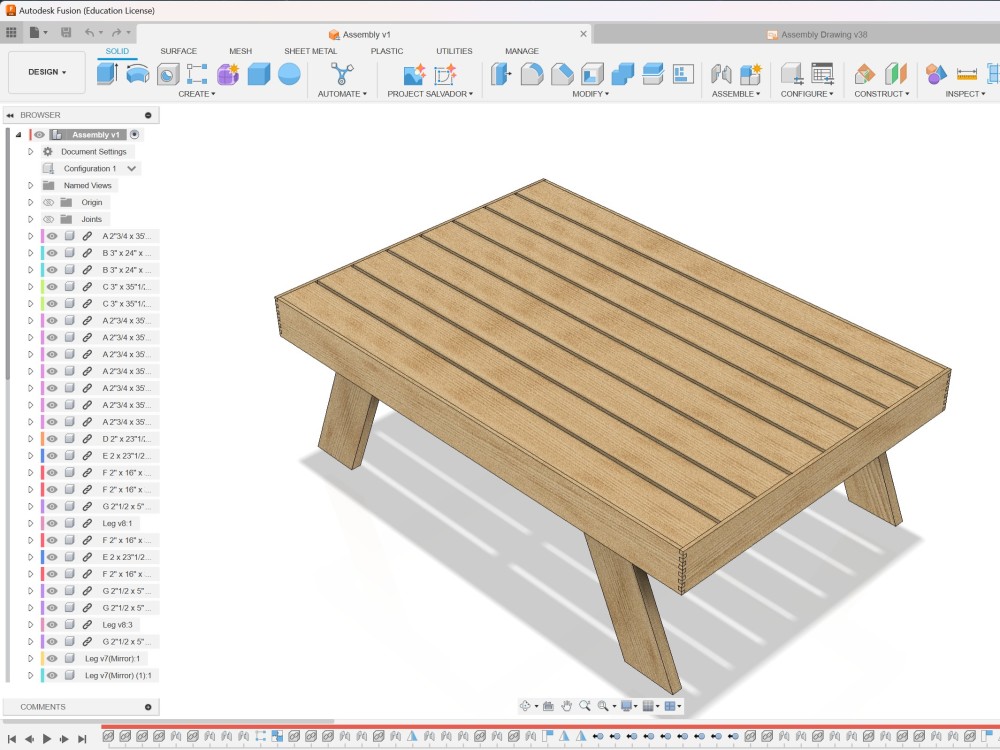This screenshot has width=1000, height=750.
Task: Select the Revolve tool icon
Action: 138,74
